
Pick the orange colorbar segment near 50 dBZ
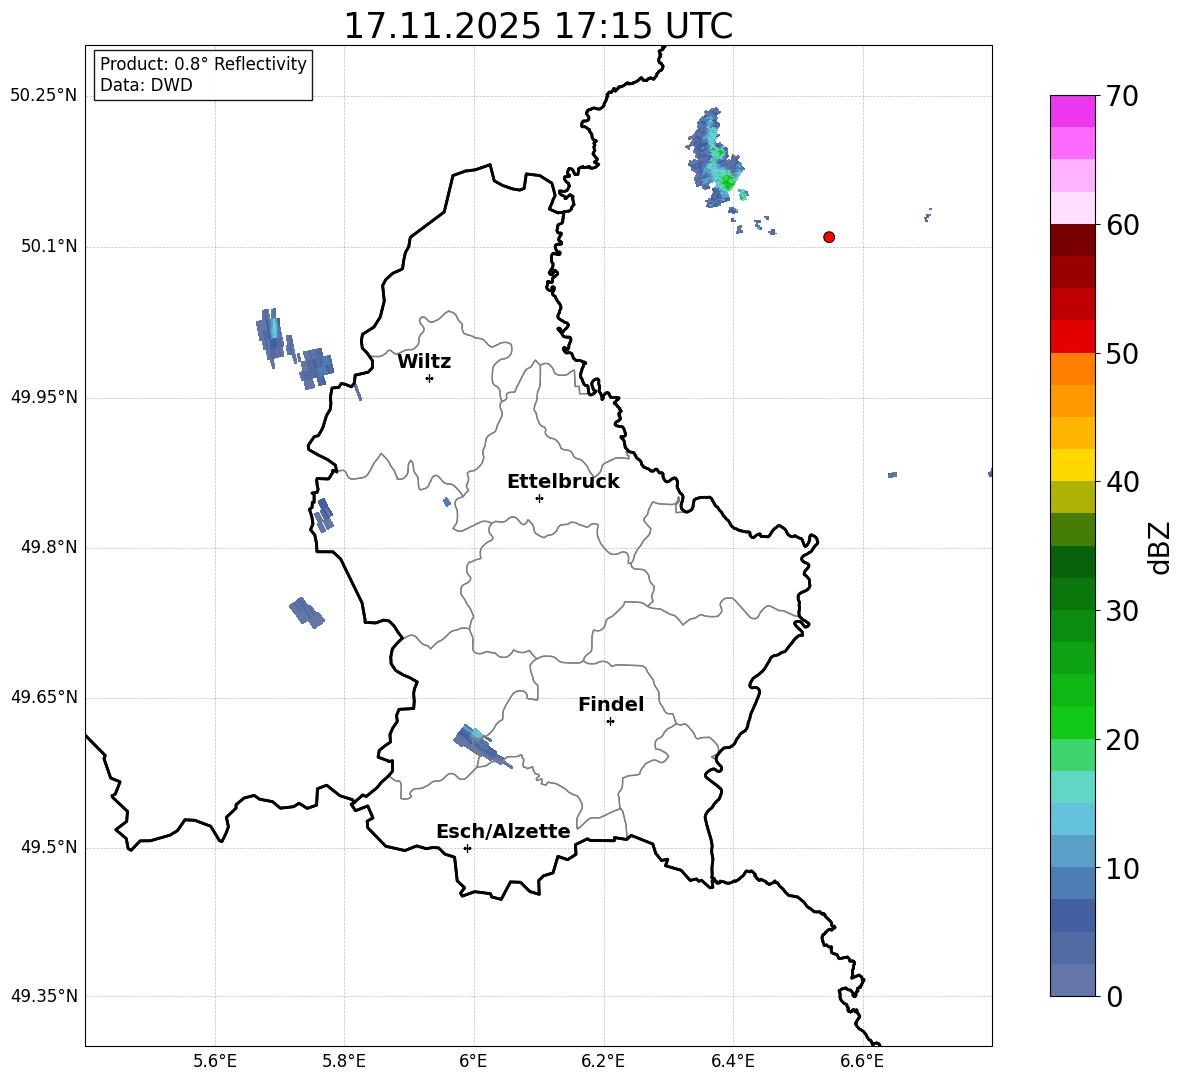[x=1073, y=369]
